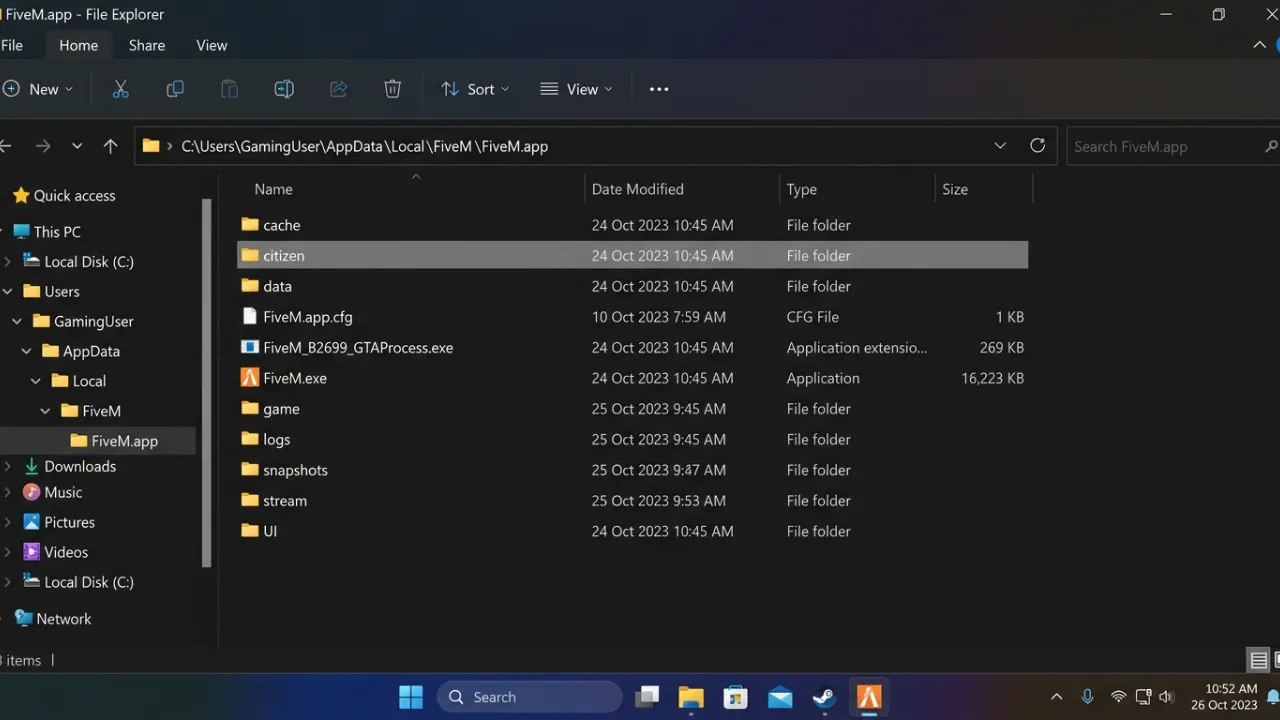
Task: Click the Share icon in toolbar
Action: click(x=338, y=89)
